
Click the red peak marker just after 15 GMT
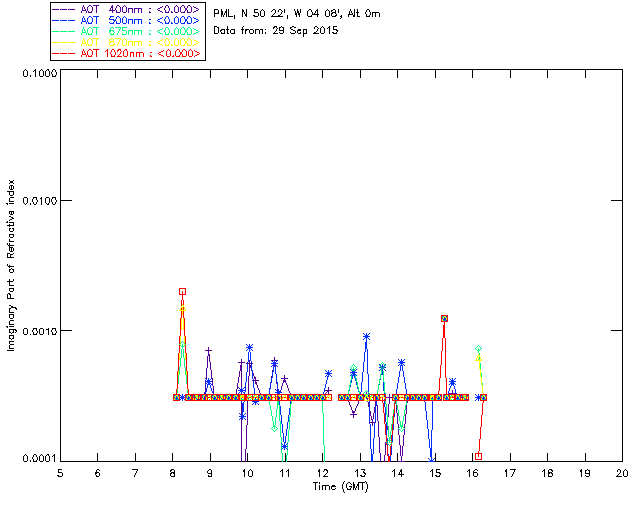[444, 318]
